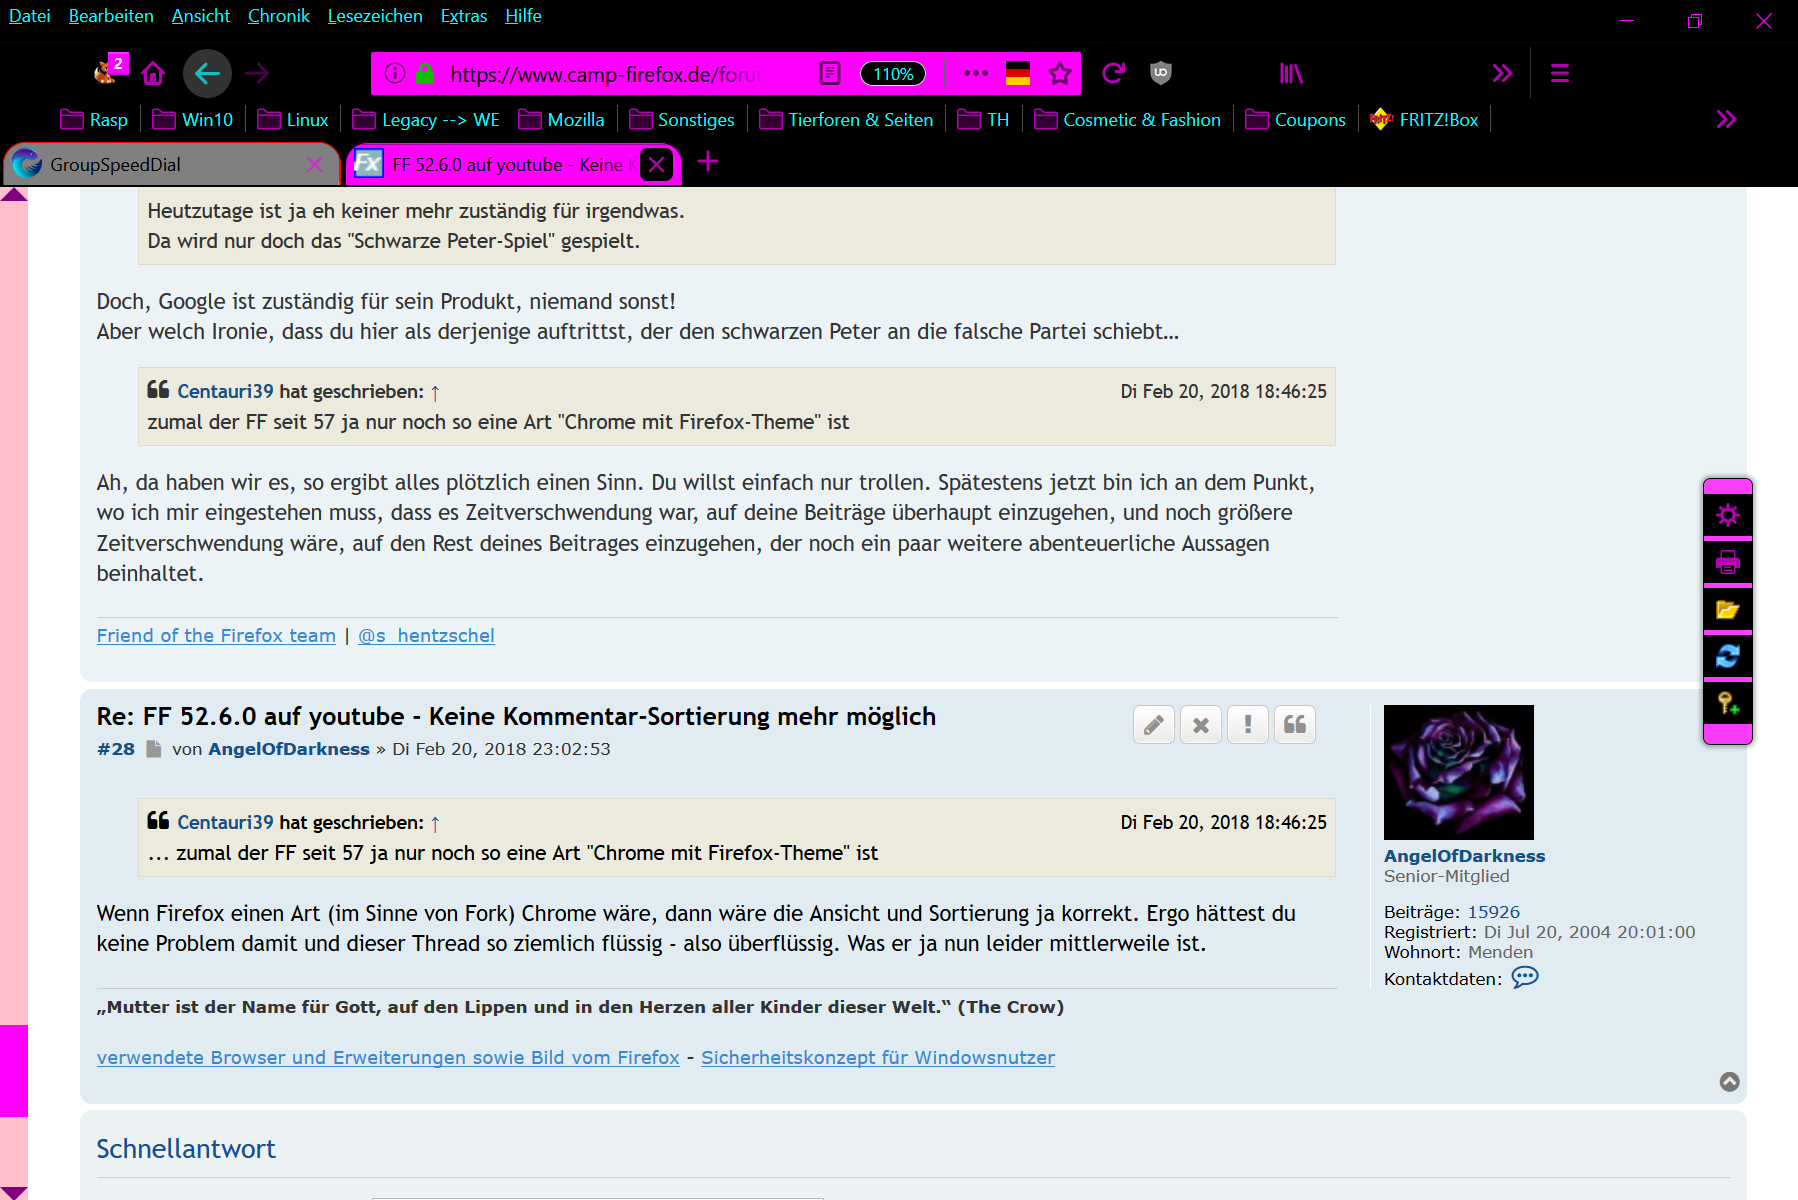Go back with the back arrow
Viewport: 1798px width, 1200px height.
[x=207, y=73]
